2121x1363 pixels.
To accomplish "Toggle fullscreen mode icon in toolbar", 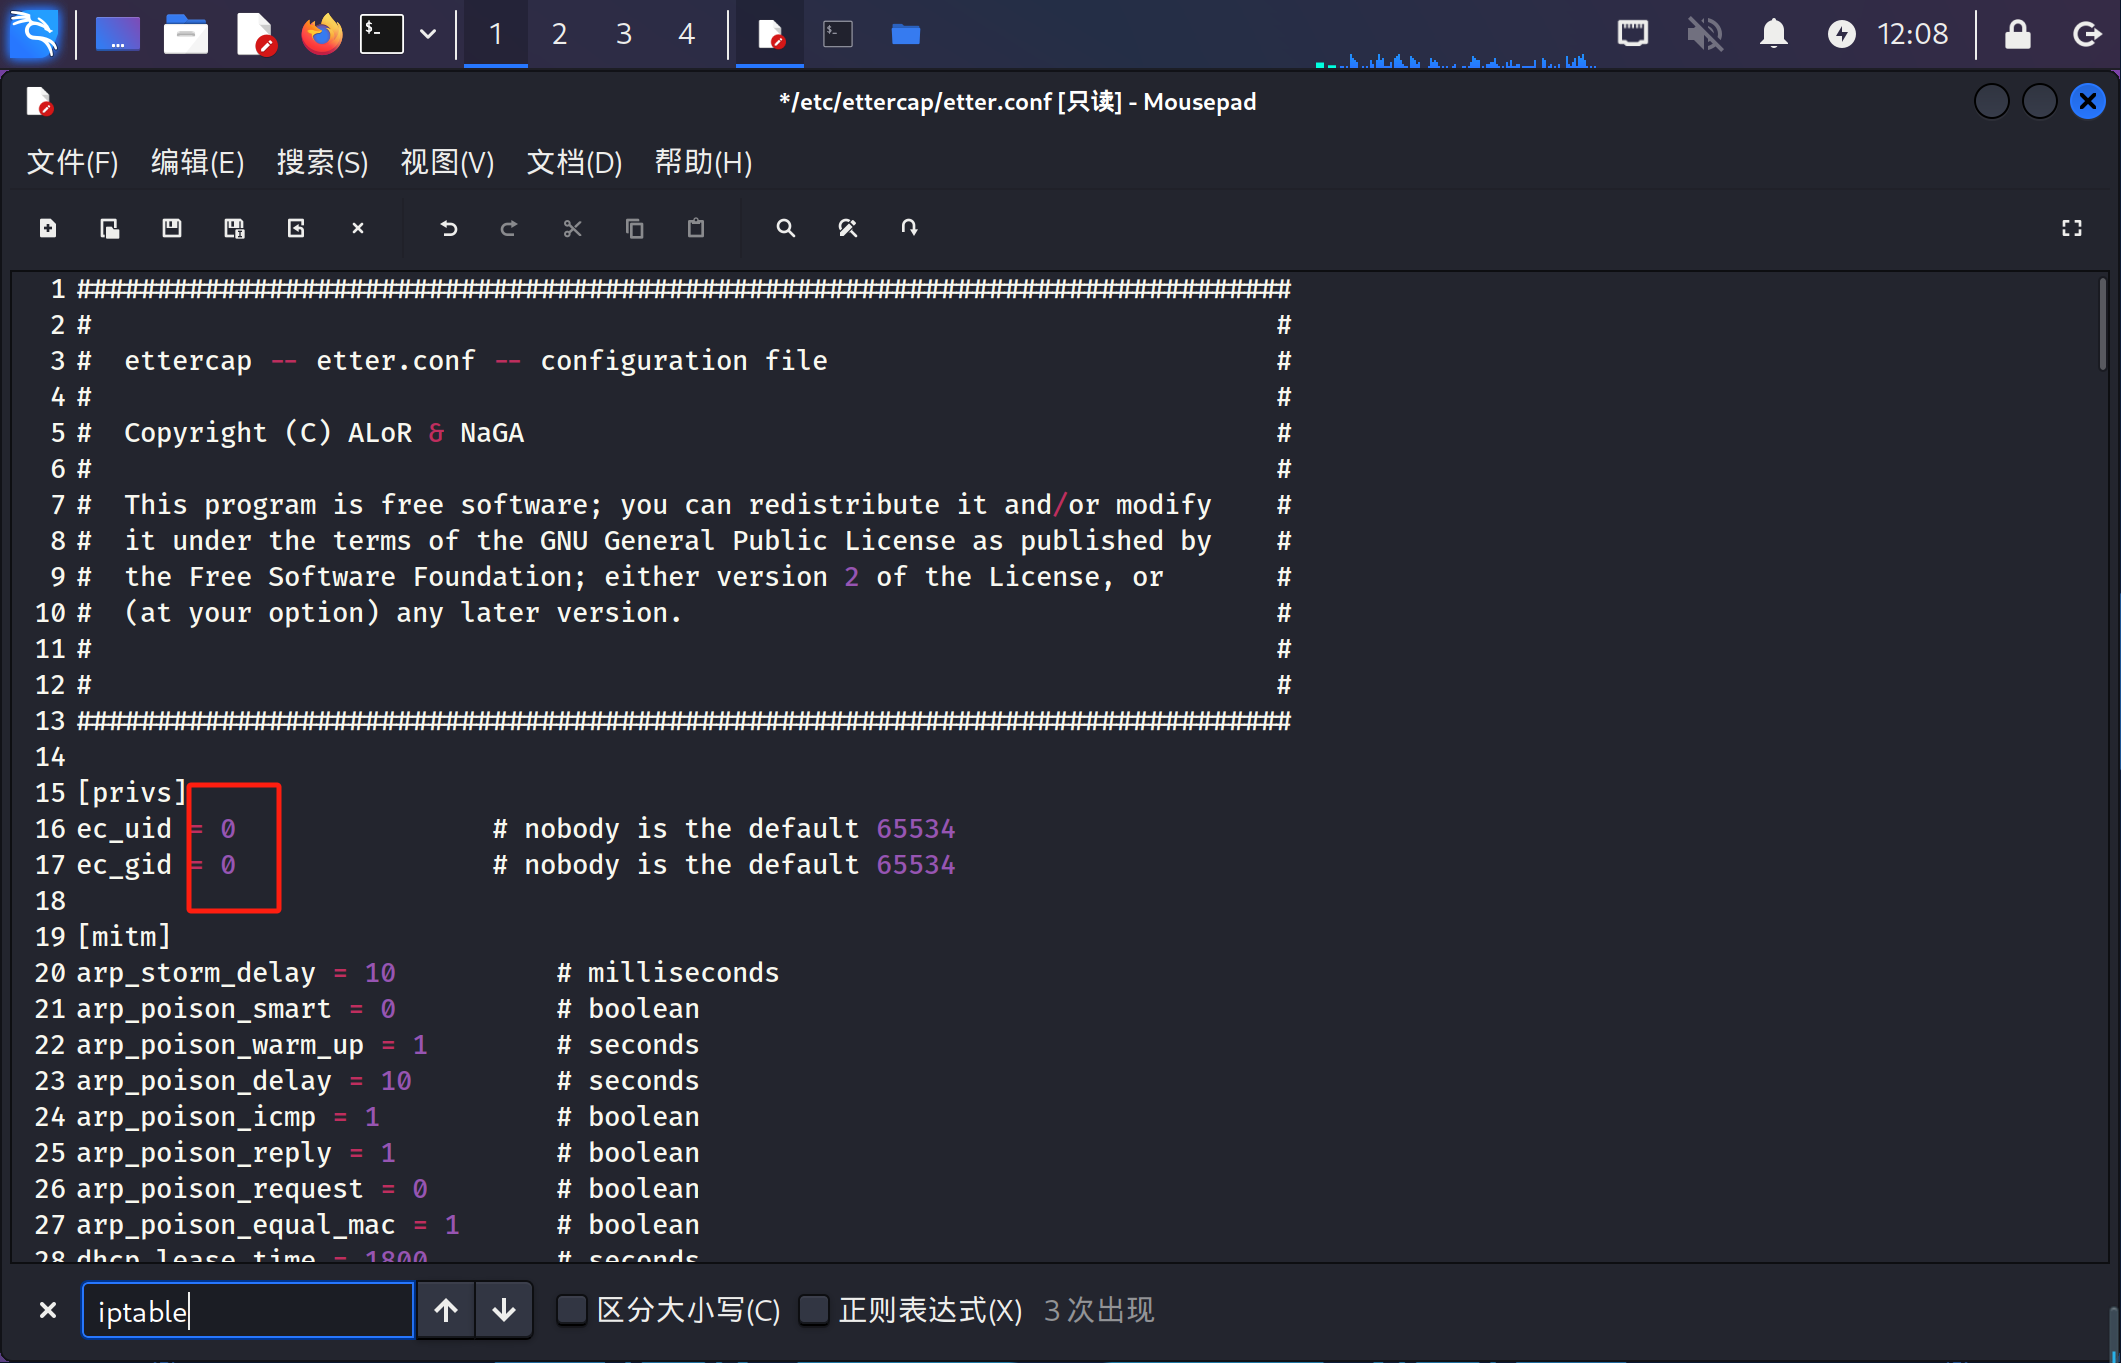I will [x=2072, y=228].
